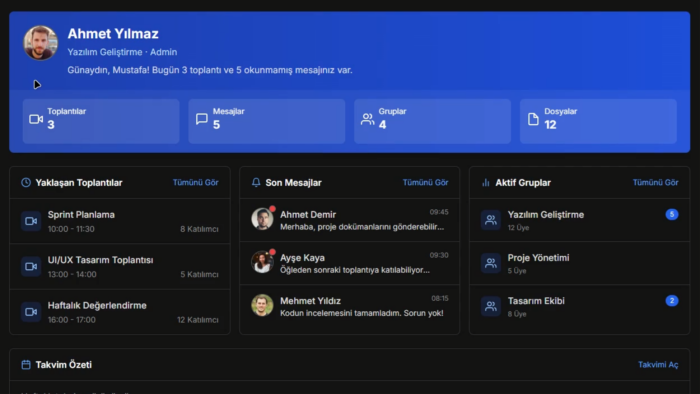Open message from Ayşe Kaya
This screenshot has height=394, width=700.
tap(350, 263)
